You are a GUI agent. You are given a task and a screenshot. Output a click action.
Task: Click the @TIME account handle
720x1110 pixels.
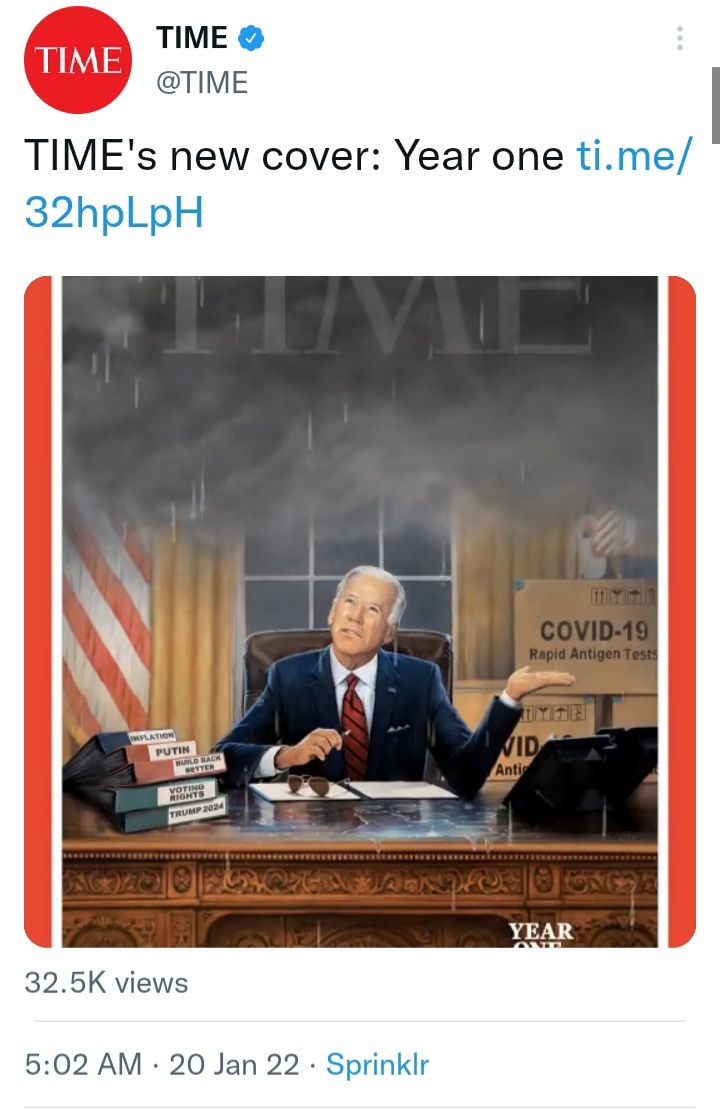[x=202, y=82]
